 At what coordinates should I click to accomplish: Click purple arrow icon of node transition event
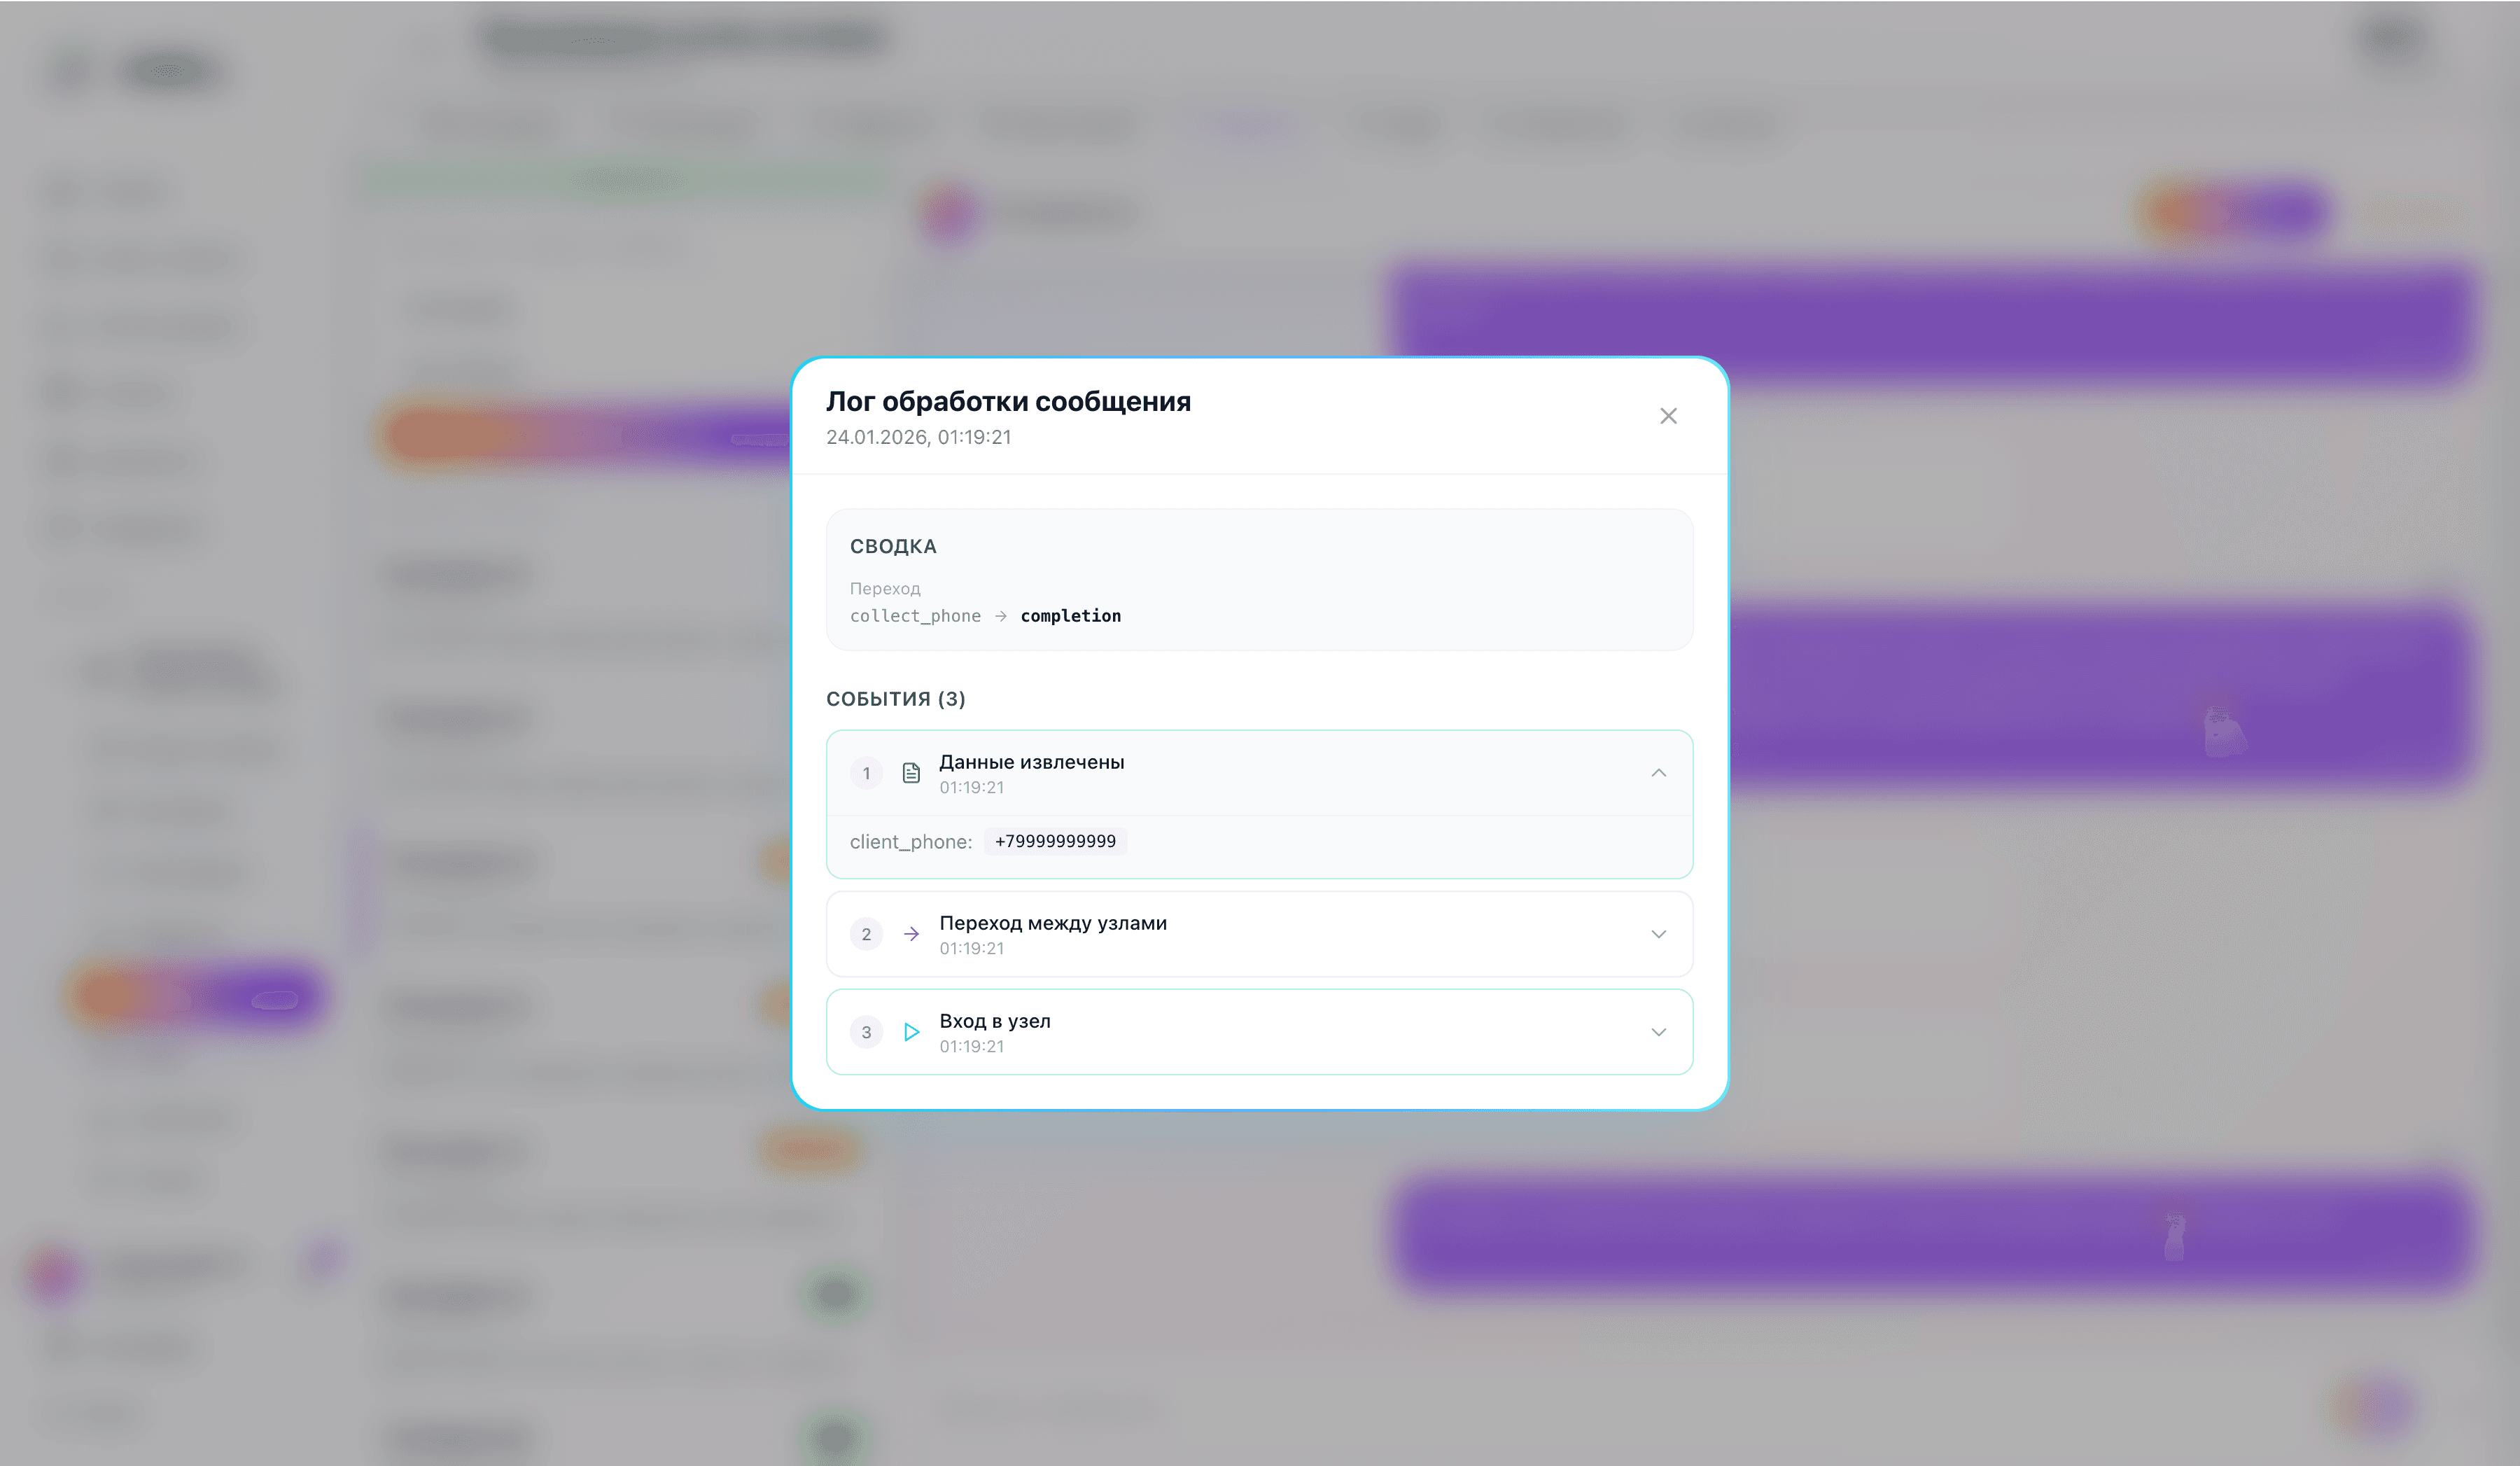[x=911, y=934]
